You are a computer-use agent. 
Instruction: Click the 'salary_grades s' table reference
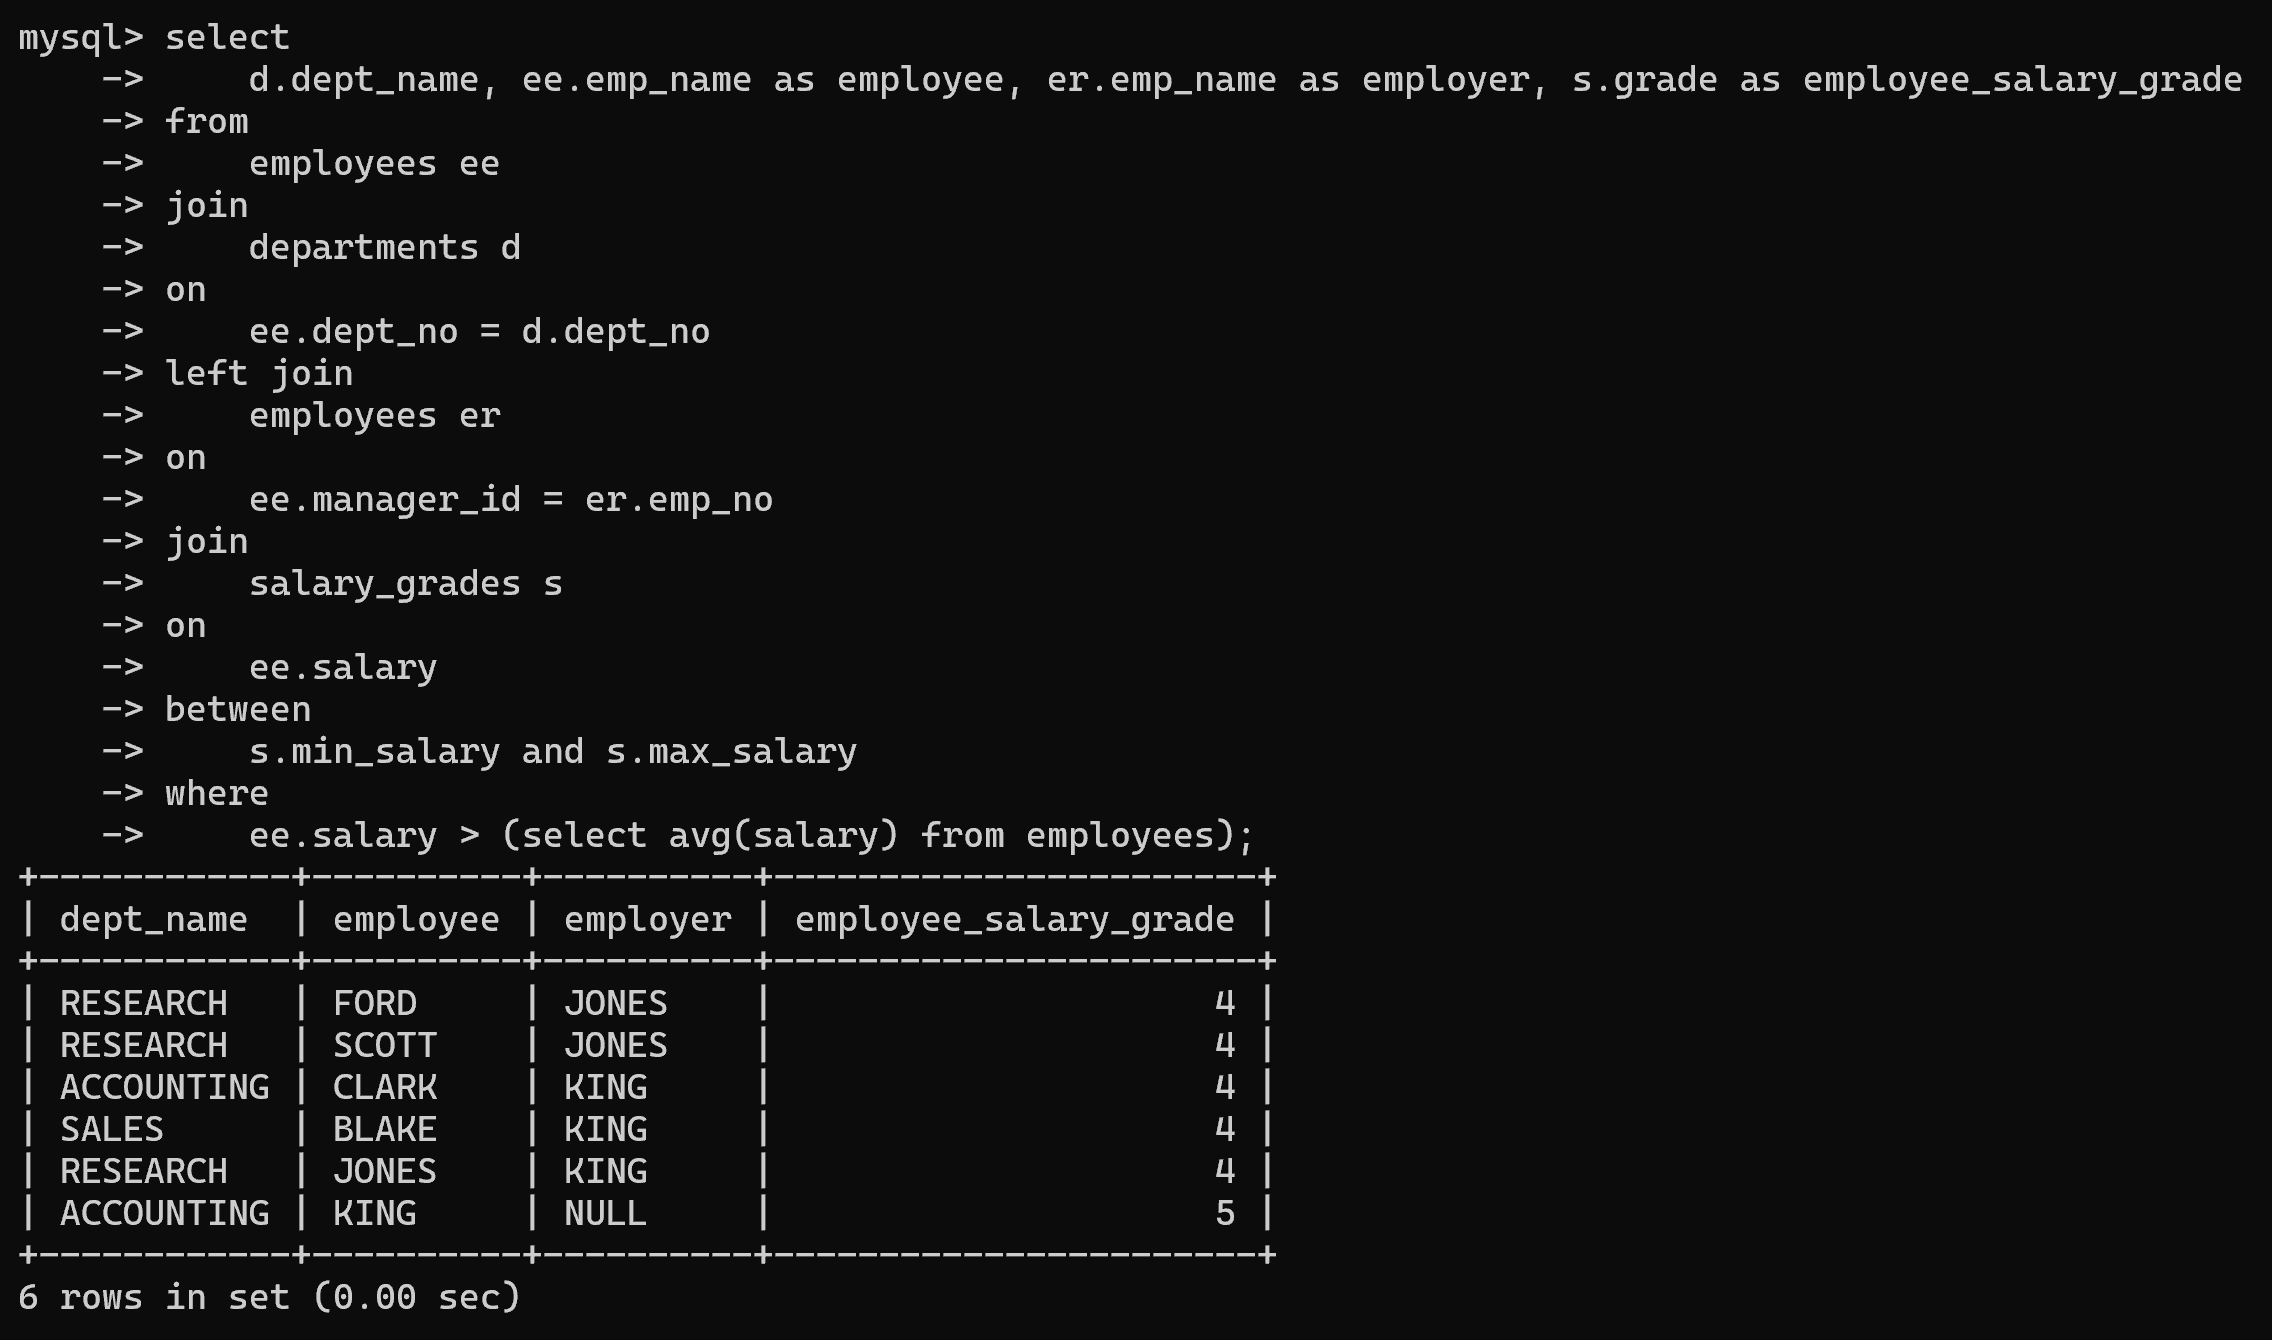click(405, 584)
